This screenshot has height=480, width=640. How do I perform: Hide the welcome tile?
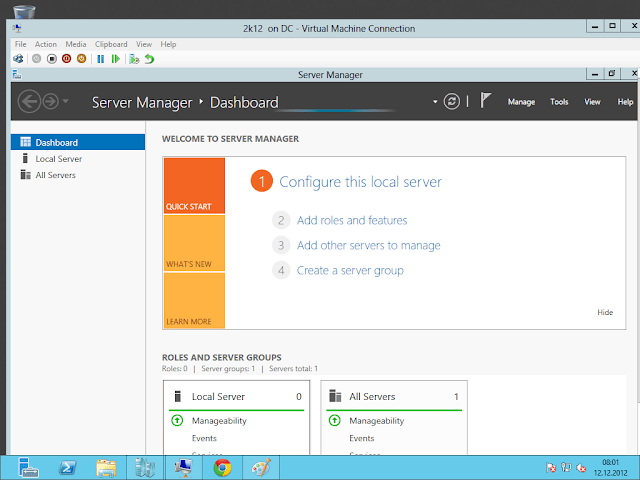[x=605, y=313]
